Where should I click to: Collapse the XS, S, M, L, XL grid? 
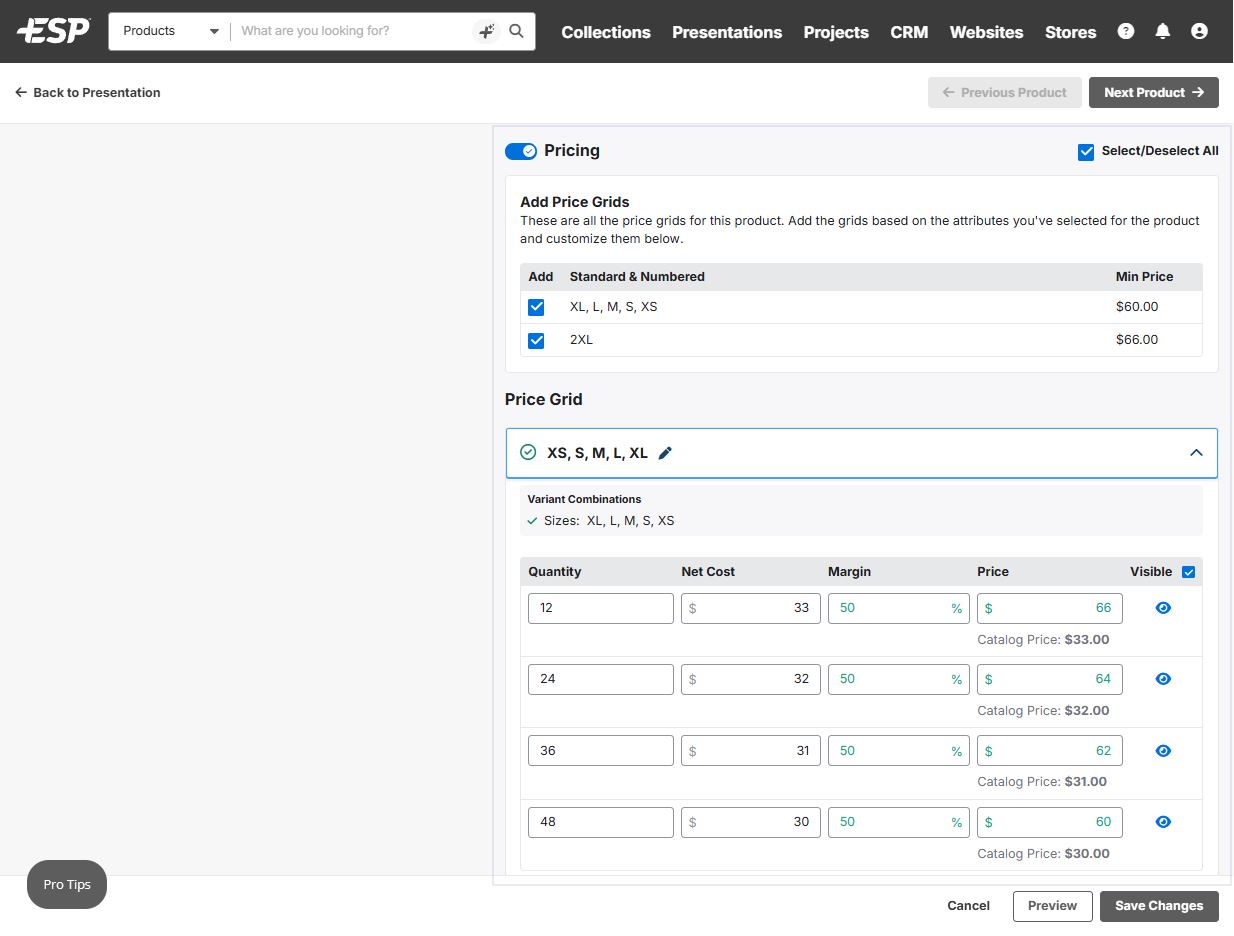1196,453
